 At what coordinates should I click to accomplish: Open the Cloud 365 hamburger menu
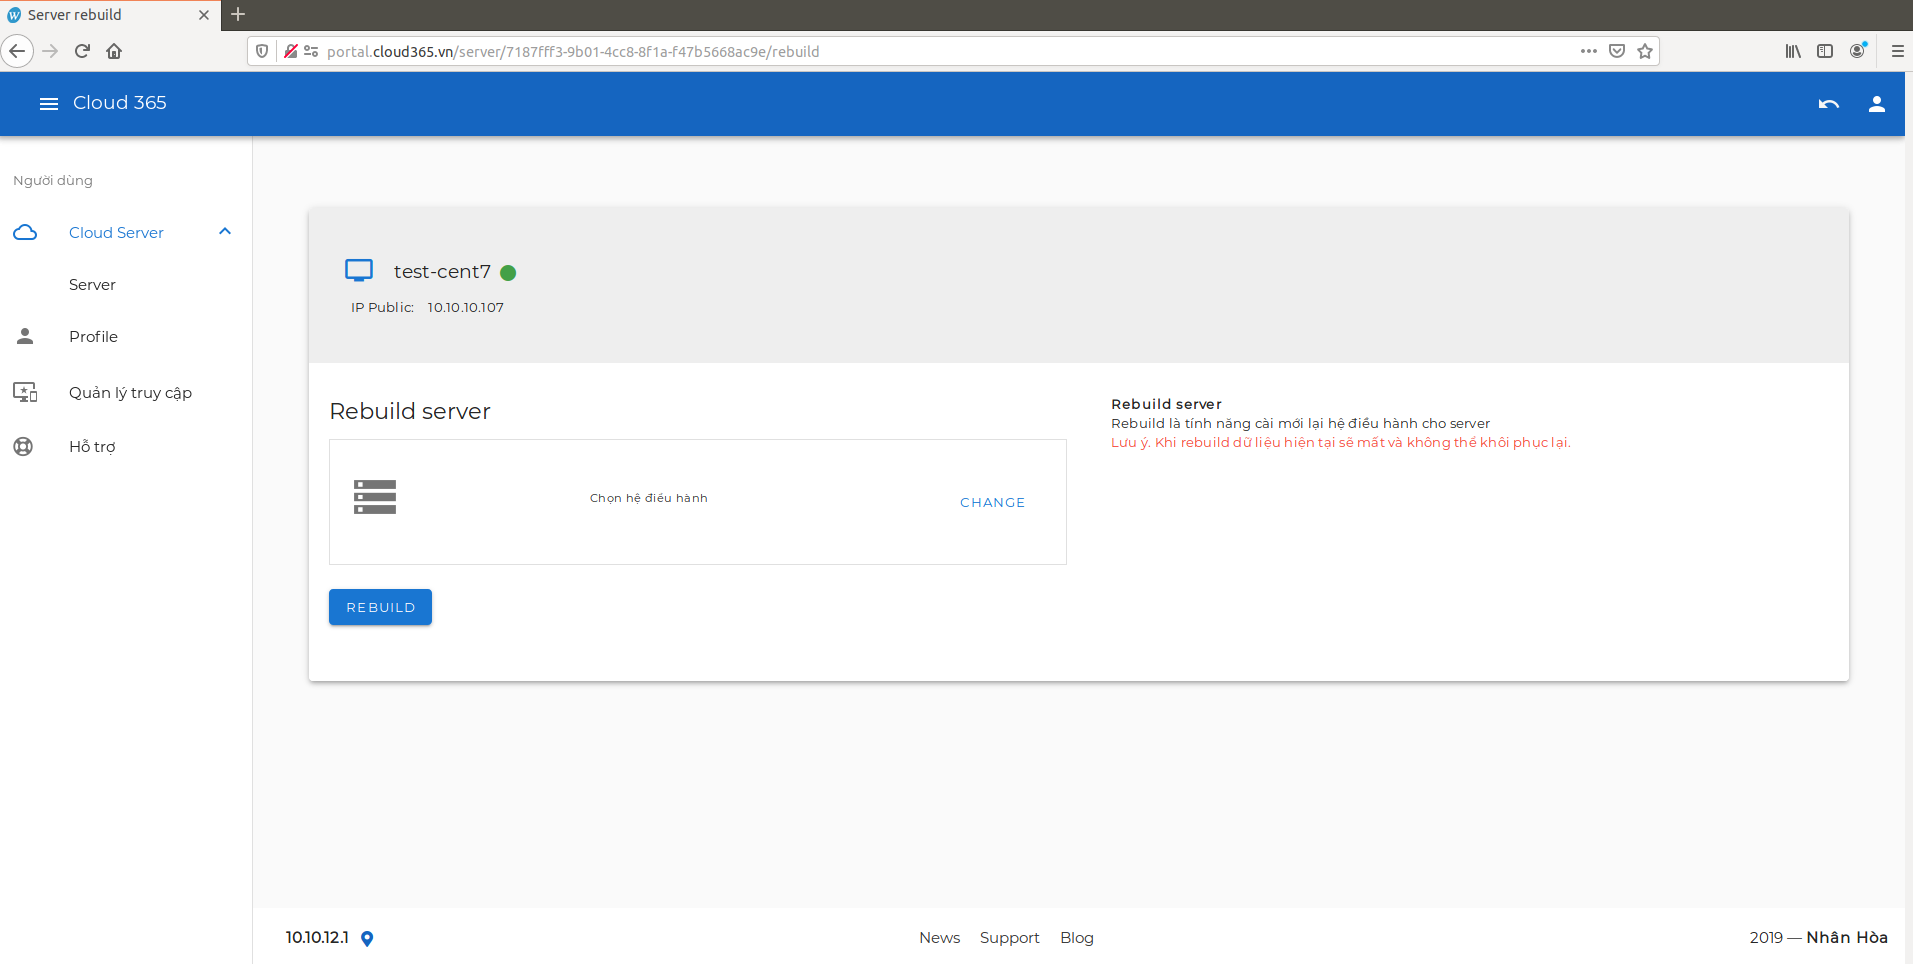coord(48,104)
